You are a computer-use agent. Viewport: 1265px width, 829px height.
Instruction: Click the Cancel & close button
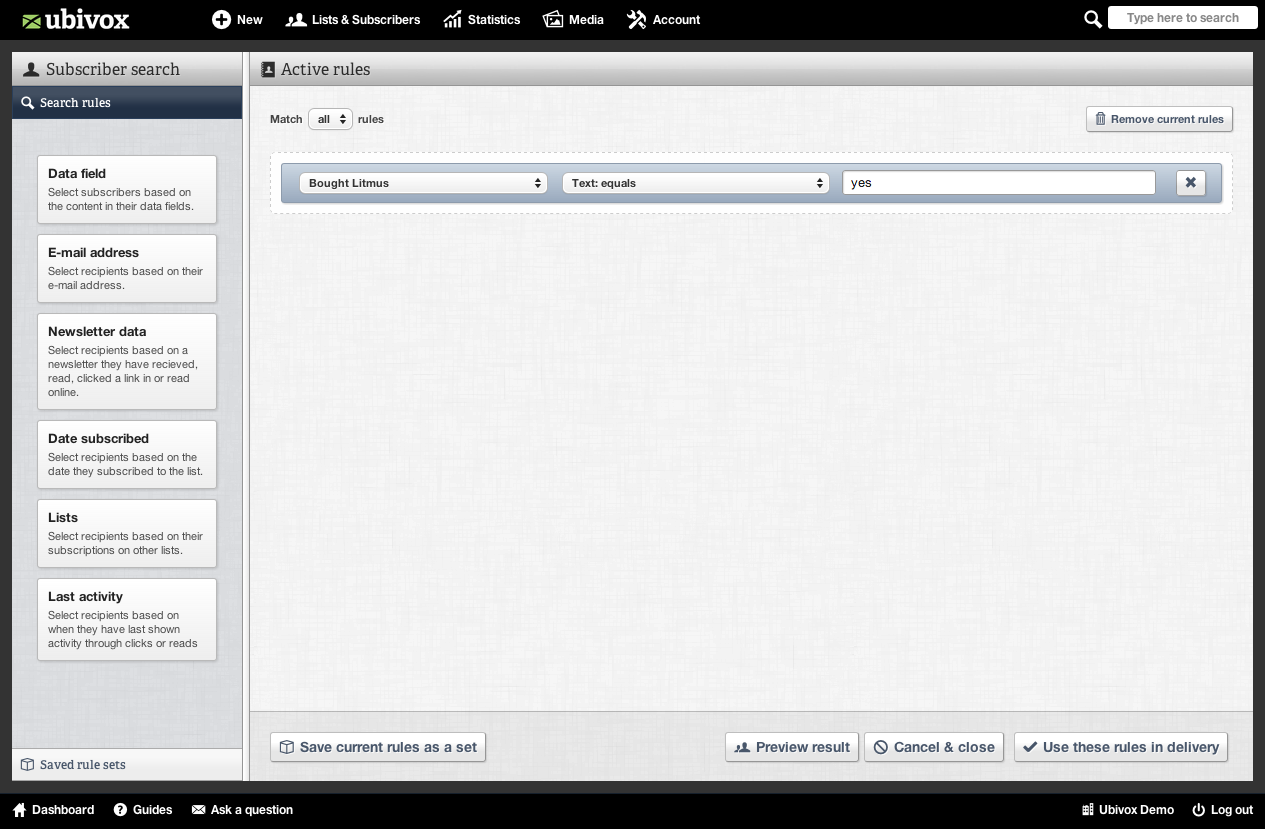tap(934, 747)
